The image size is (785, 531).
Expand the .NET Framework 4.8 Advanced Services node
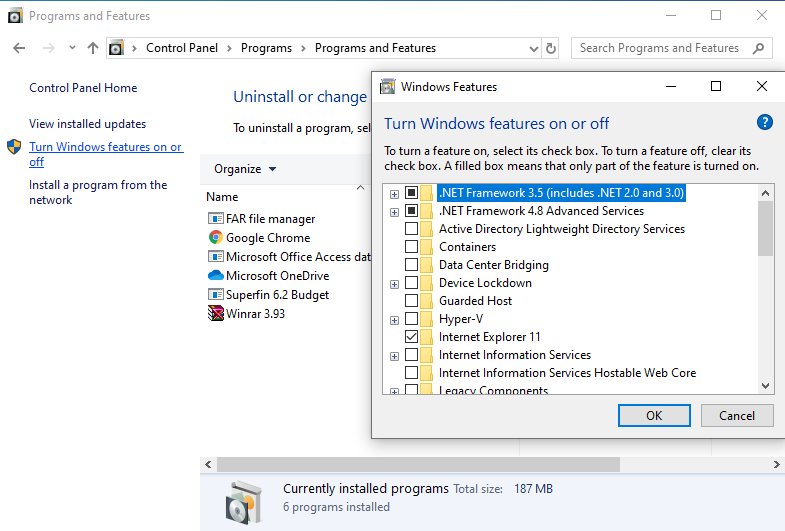pyautogui.click(x=395, y=212)
